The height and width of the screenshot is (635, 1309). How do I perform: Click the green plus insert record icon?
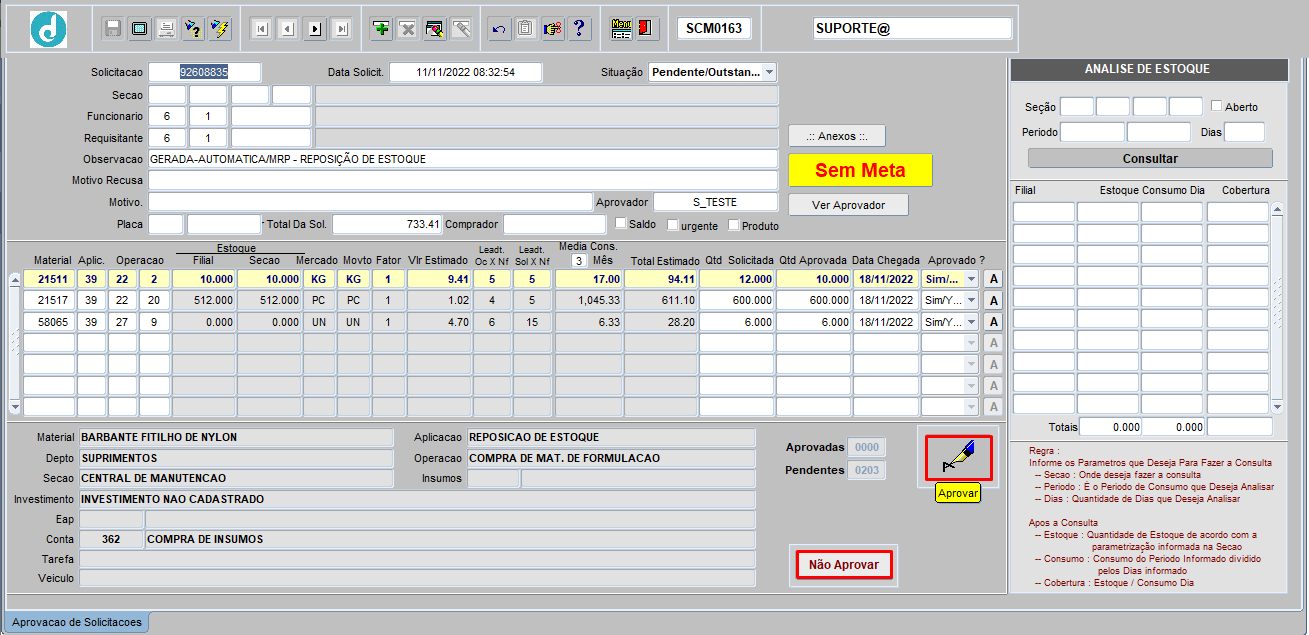381,29
